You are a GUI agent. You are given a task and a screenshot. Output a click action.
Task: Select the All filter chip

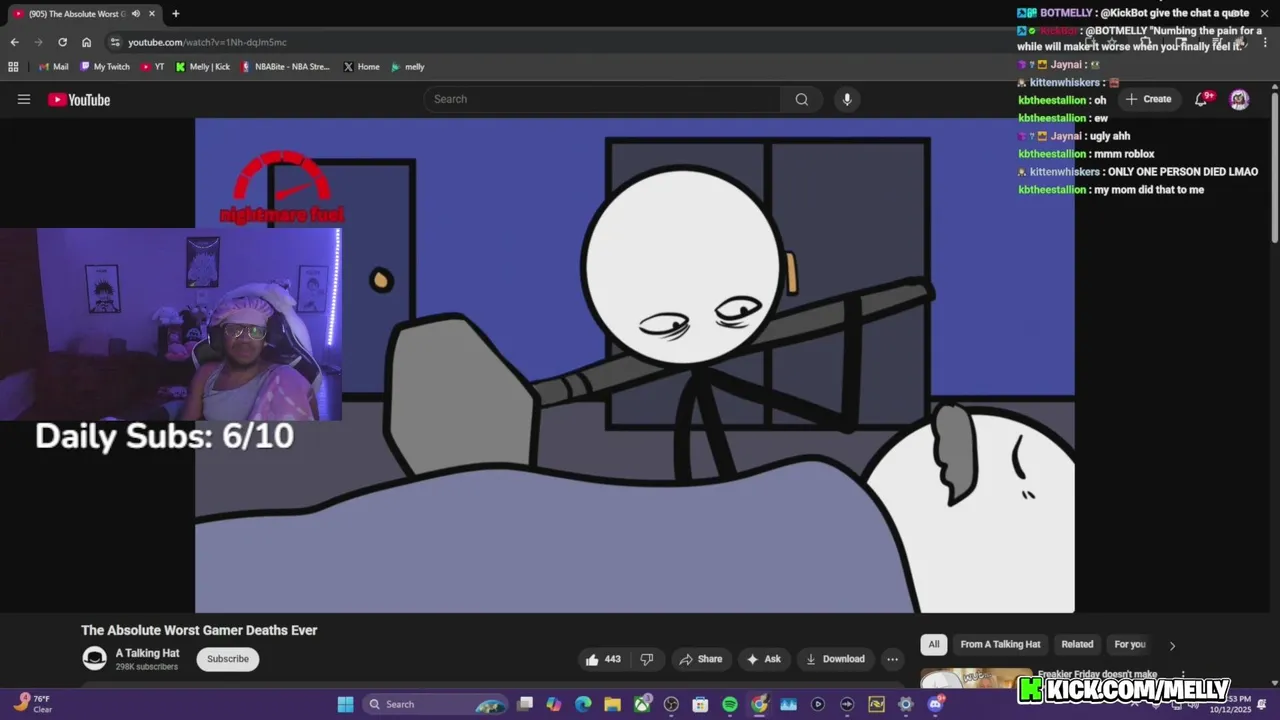coord(934,644)
